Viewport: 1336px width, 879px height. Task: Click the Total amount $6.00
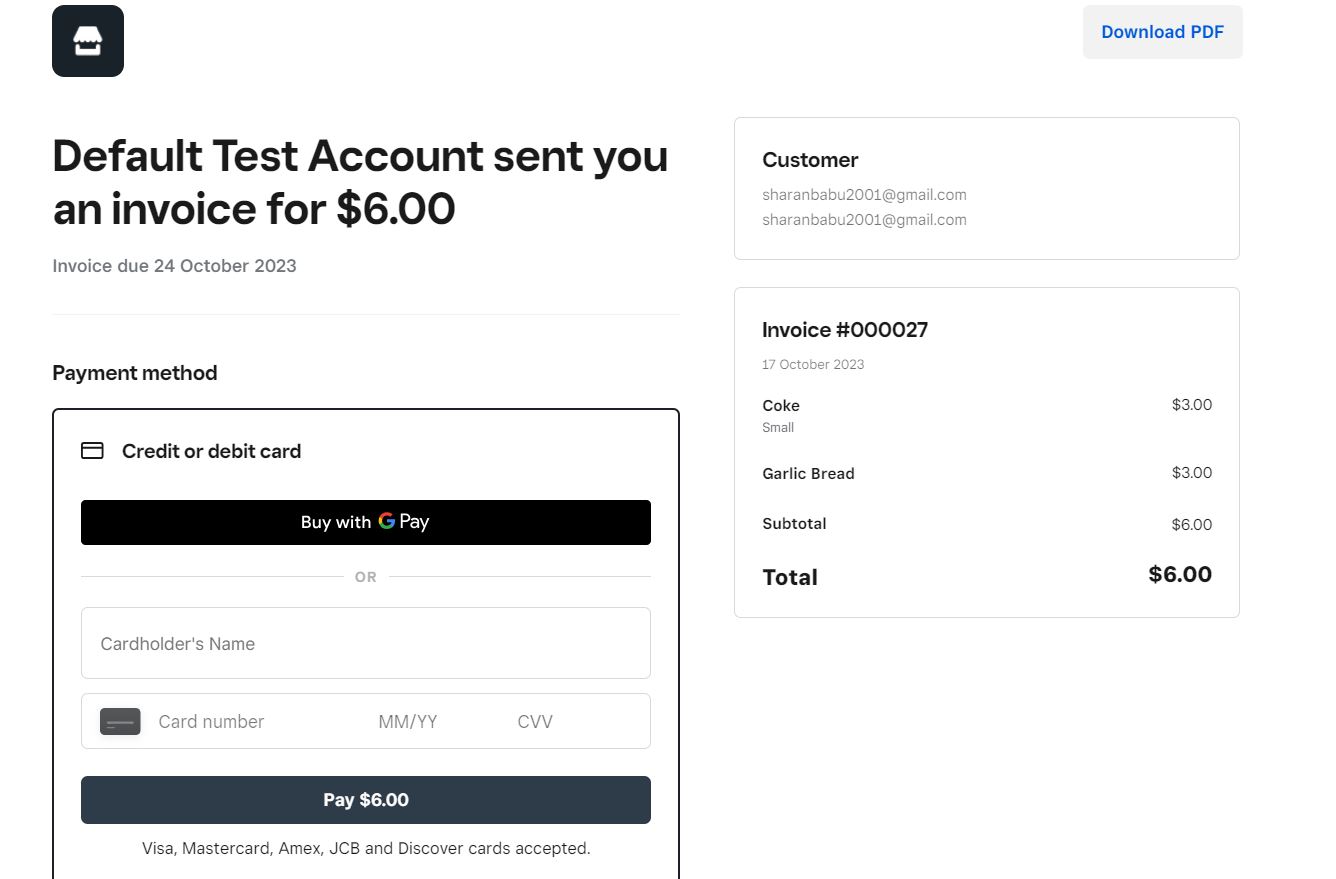point(1180,575)
